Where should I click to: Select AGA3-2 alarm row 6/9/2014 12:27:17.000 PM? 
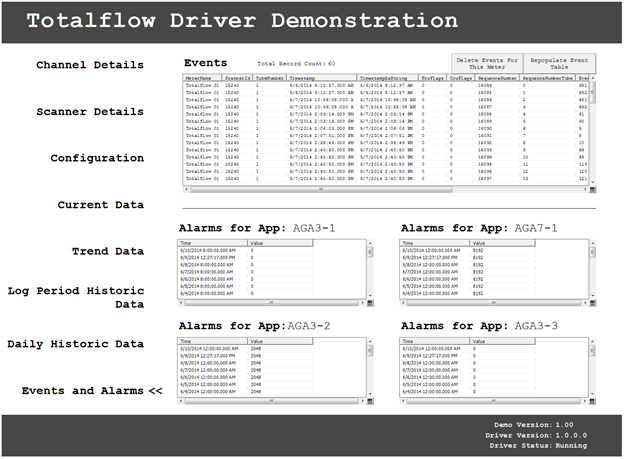[245, 356]
